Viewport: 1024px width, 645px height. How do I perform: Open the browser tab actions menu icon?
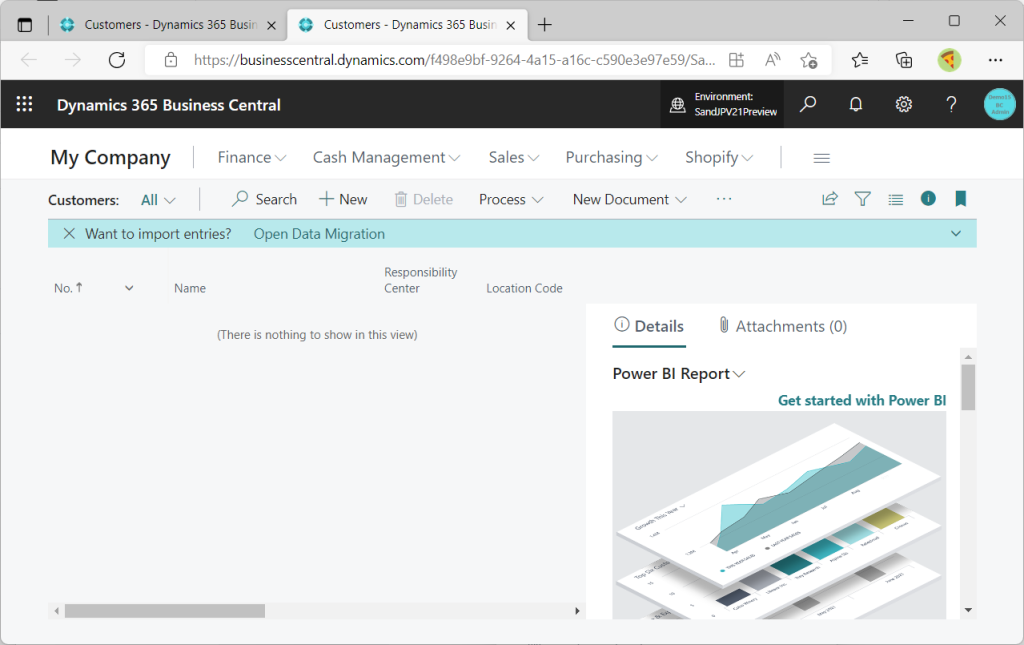click(x=25, y=25)
